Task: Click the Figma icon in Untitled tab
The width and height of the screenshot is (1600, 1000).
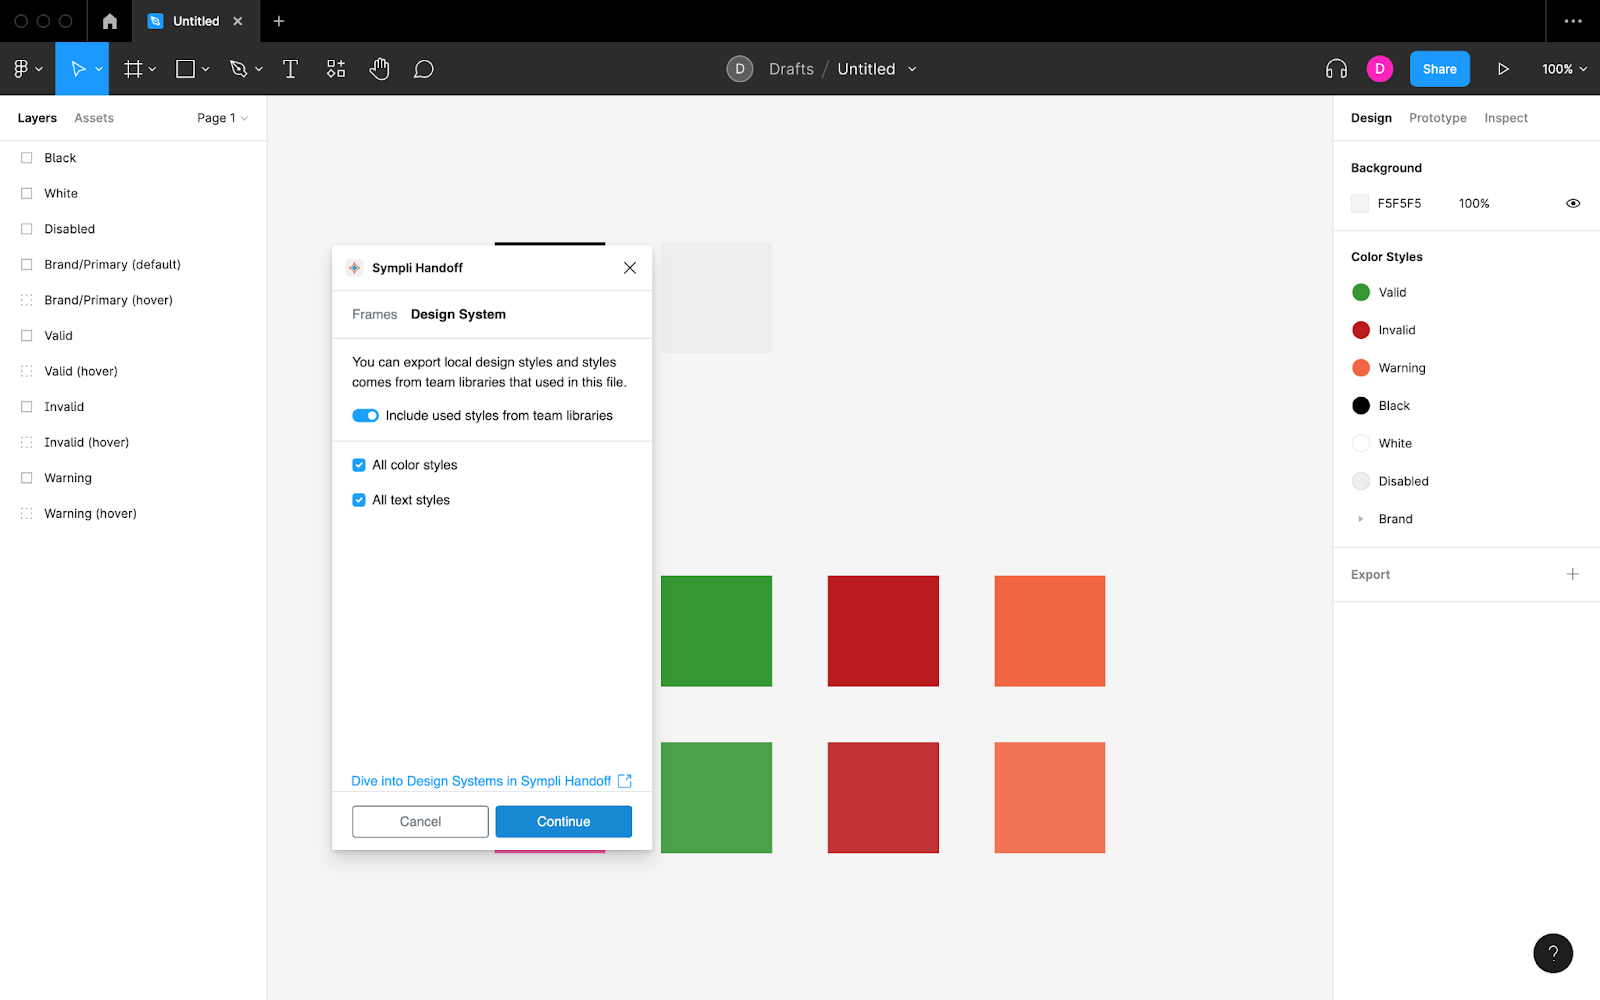Action: click(155, 21)
